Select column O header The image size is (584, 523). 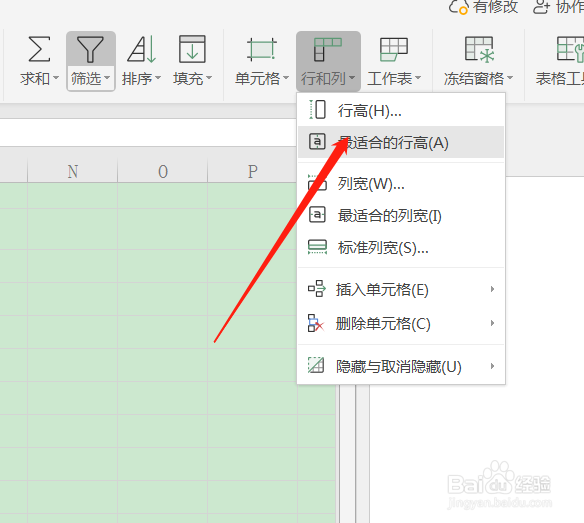163,171
